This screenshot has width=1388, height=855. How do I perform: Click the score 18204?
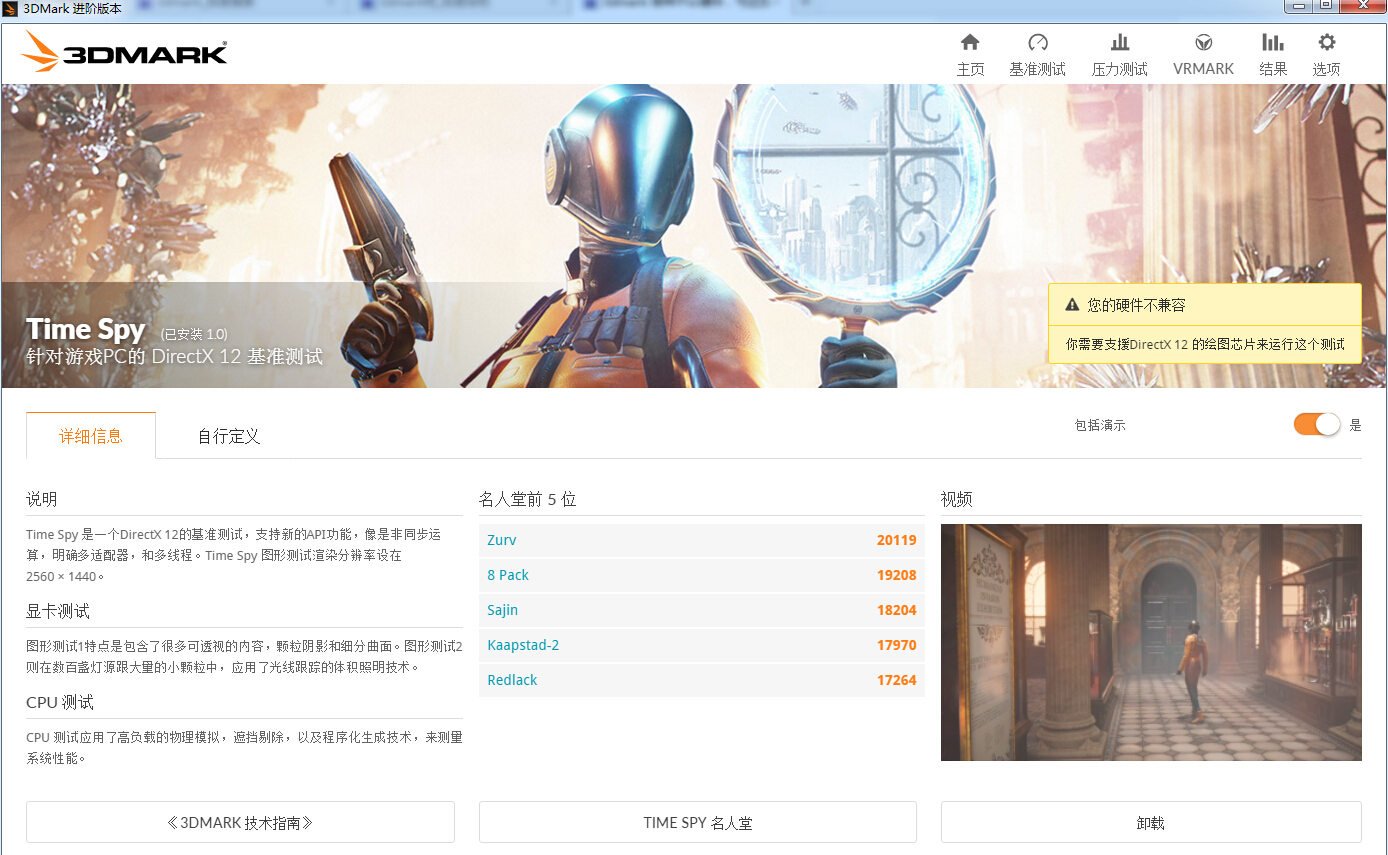[x=896, y=610]
